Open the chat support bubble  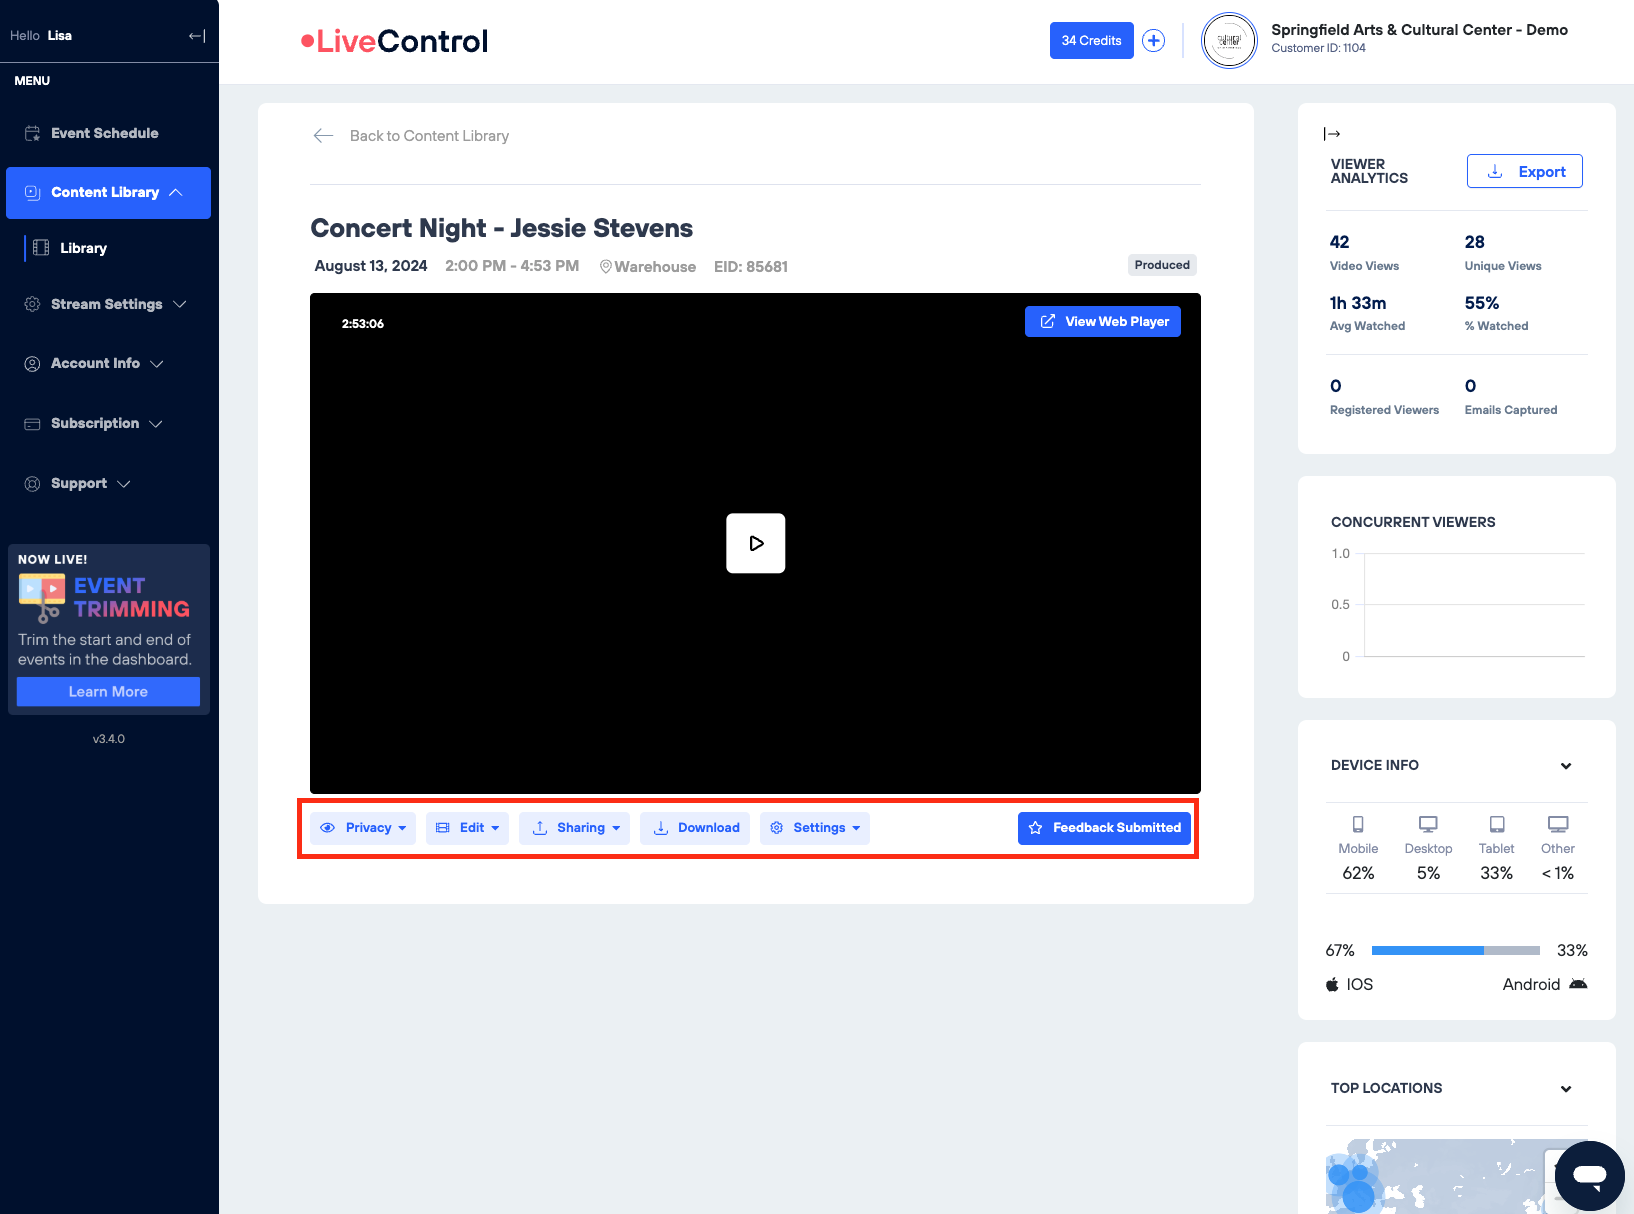(x=1588, y=1175)
